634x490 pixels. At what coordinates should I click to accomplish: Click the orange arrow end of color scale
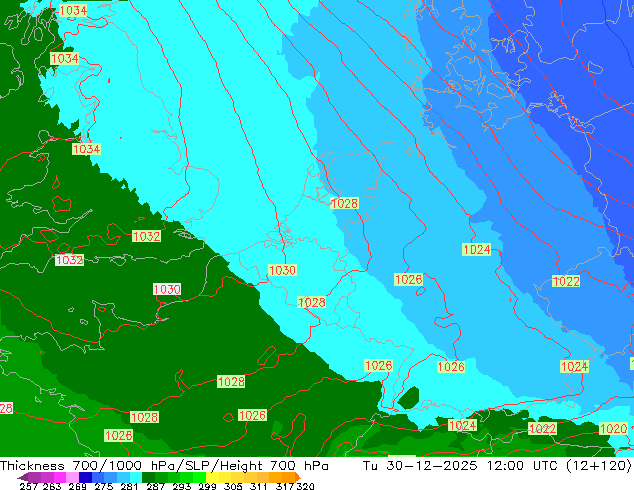(x=298, y=477)
